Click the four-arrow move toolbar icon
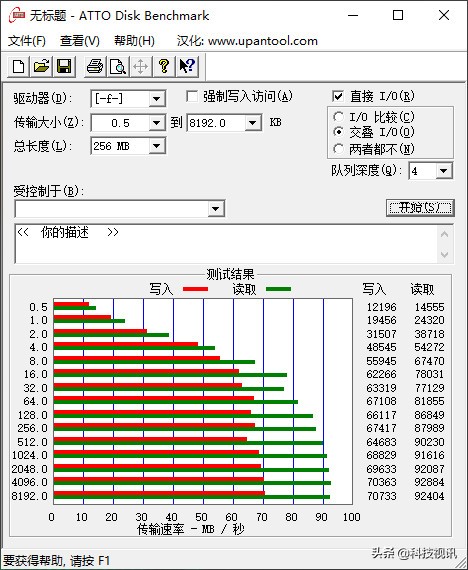This screenshot has height=570, width=468. pos(141,67)
